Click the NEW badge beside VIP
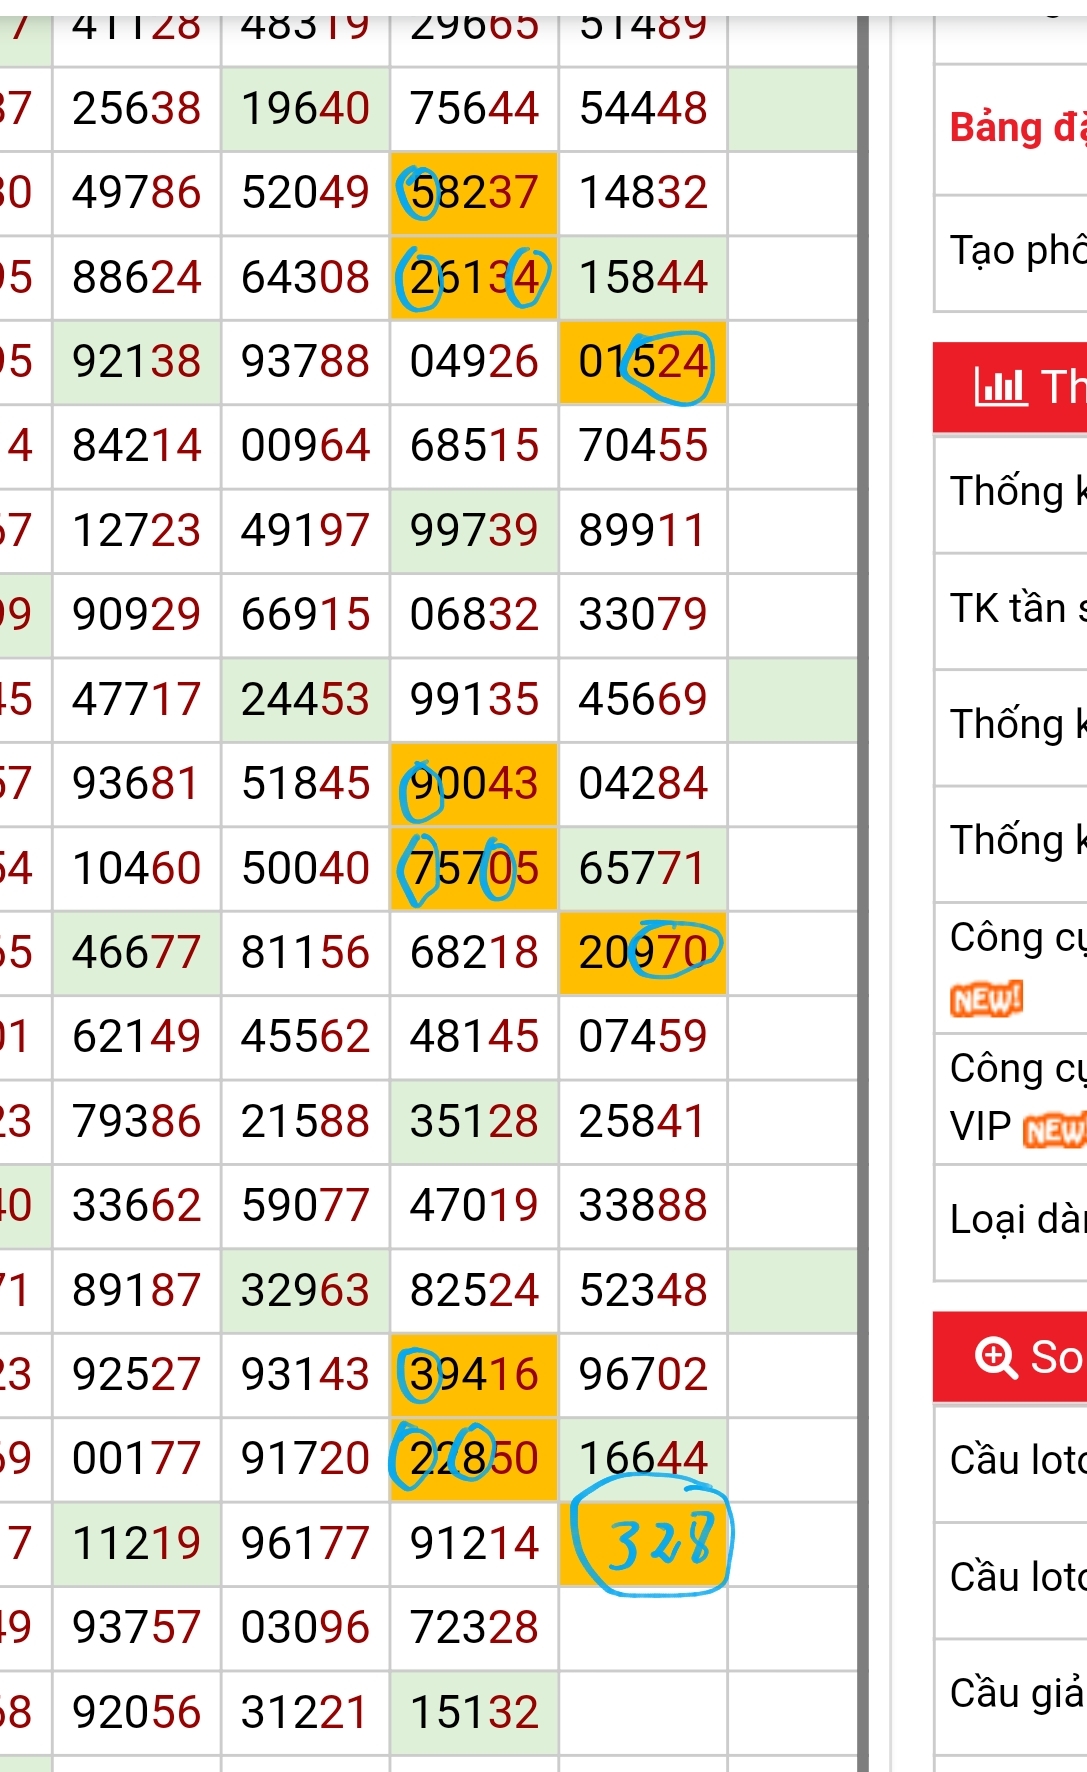Screen dimensions: 1087x1772 coord(1055,1129)
